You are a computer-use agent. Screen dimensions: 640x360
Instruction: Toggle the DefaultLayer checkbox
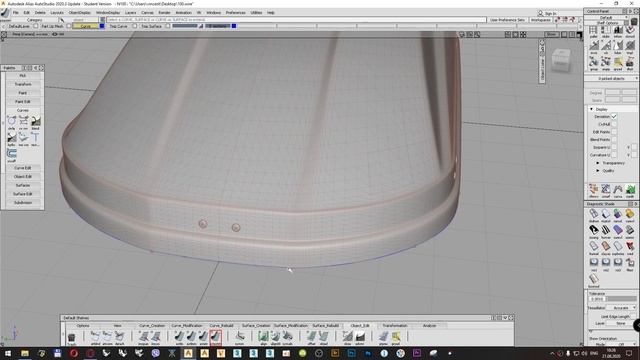(x=36, y=26)
